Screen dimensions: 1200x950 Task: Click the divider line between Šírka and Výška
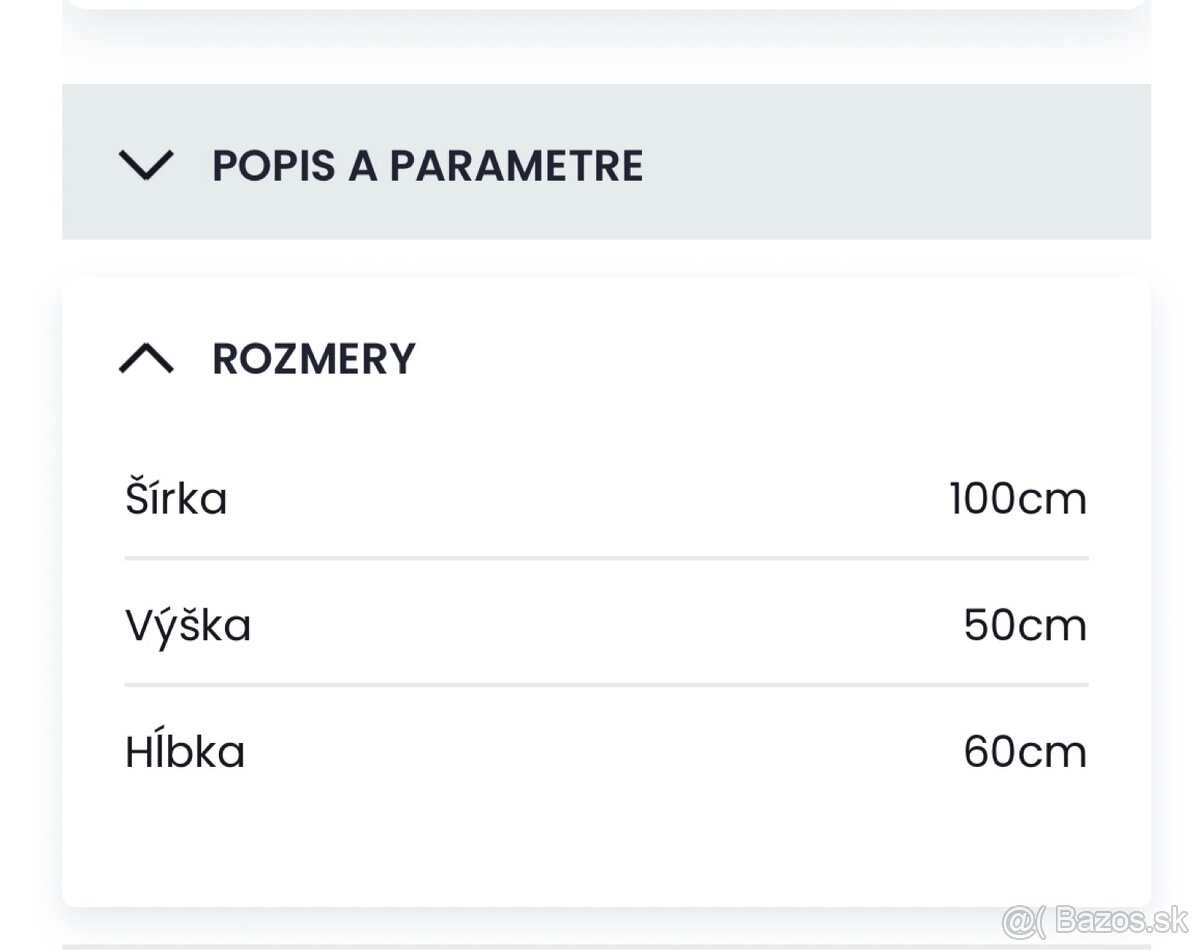click(606, 558)
